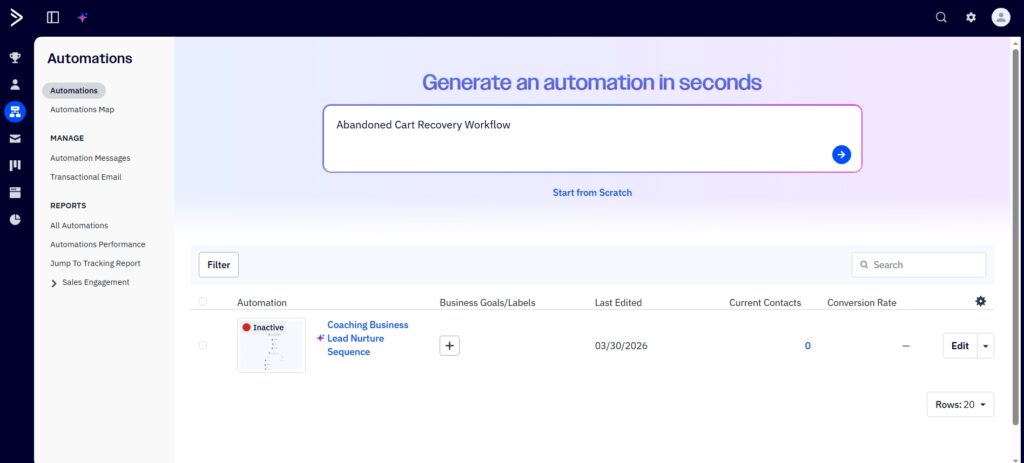
Task: Open the Inactive automation thumbnail preview
Action: [271, 345]
